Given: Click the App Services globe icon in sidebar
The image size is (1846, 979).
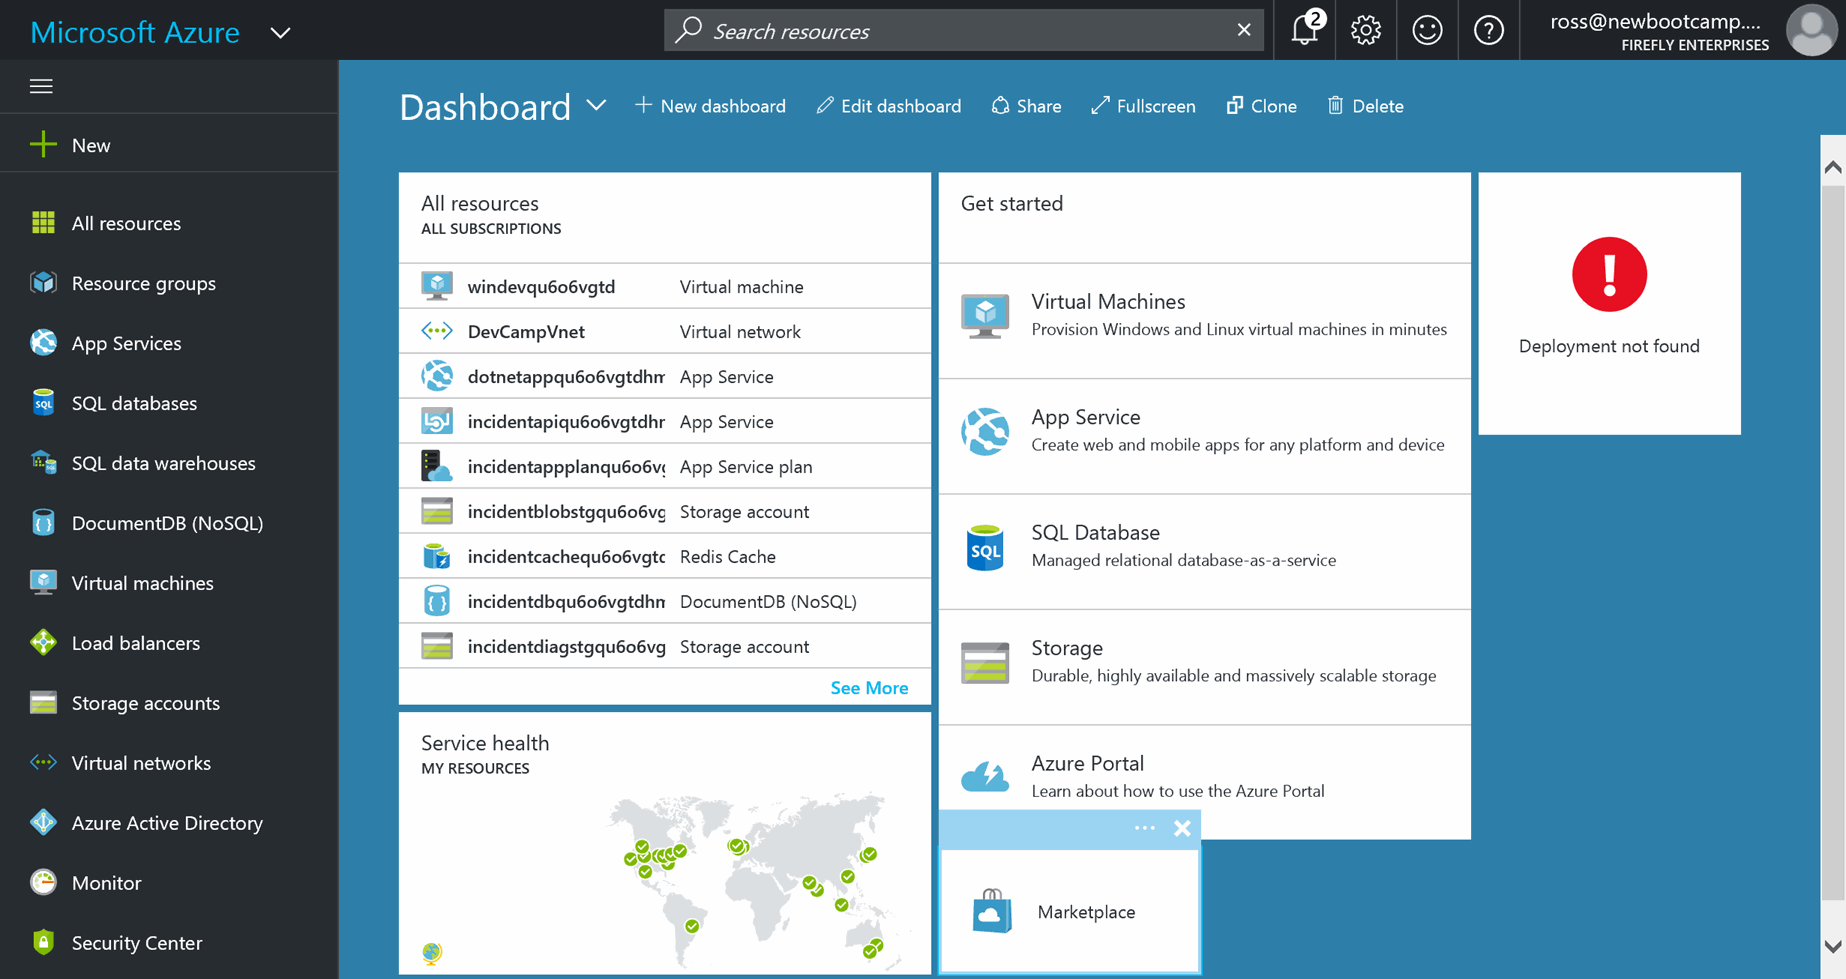Looking at the screenshot, I should point(43,342).
